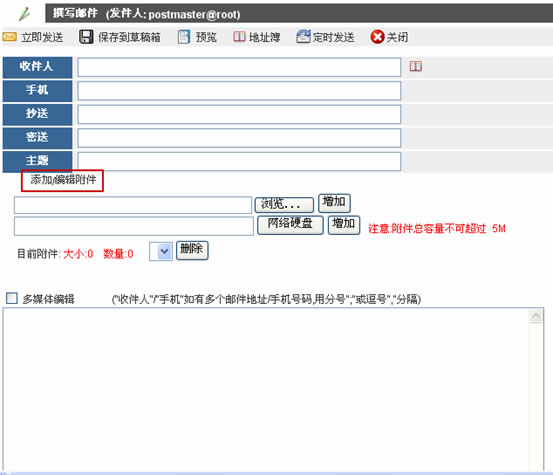The height and width of the screenshot is (475, 553).
Task: Open the 网络硬盘 network disk button
Action: pos(290,225)
